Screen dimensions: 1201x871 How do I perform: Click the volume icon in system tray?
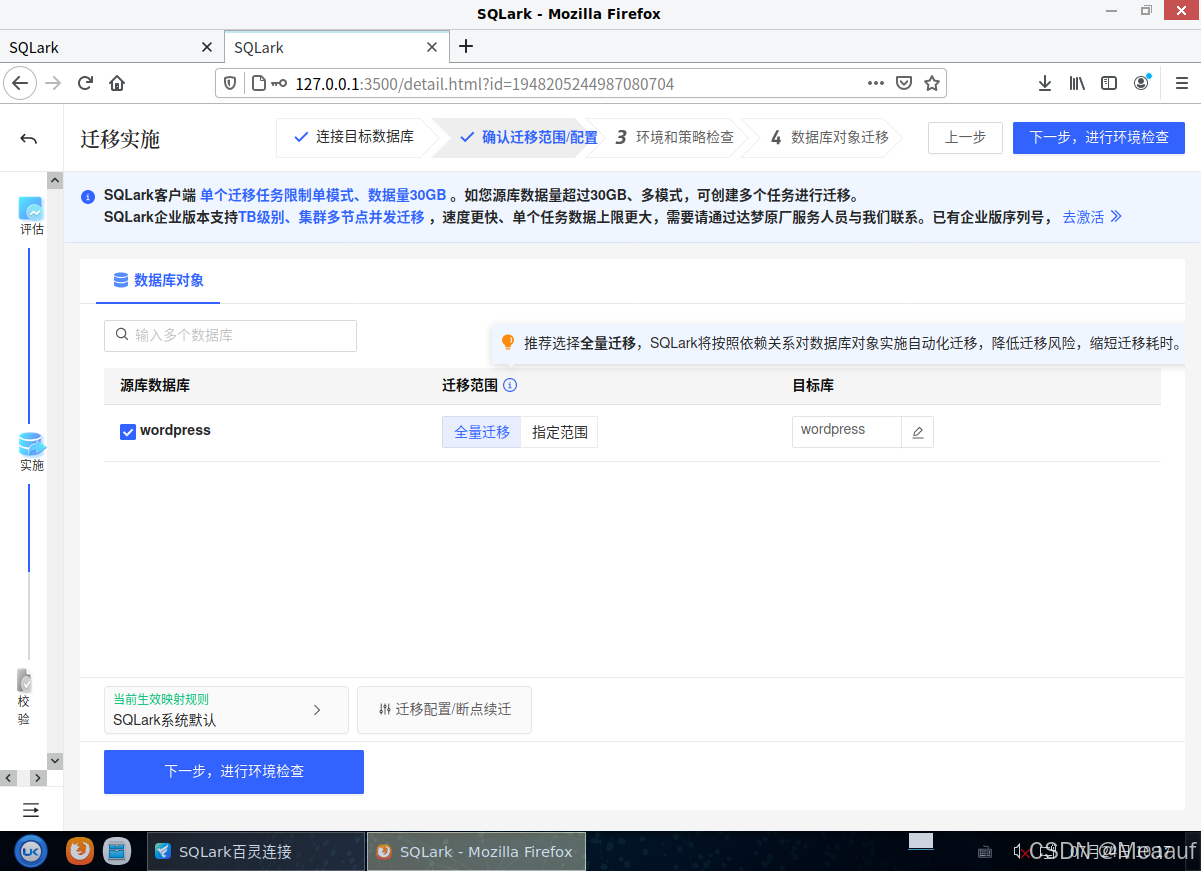point(1019,851)
